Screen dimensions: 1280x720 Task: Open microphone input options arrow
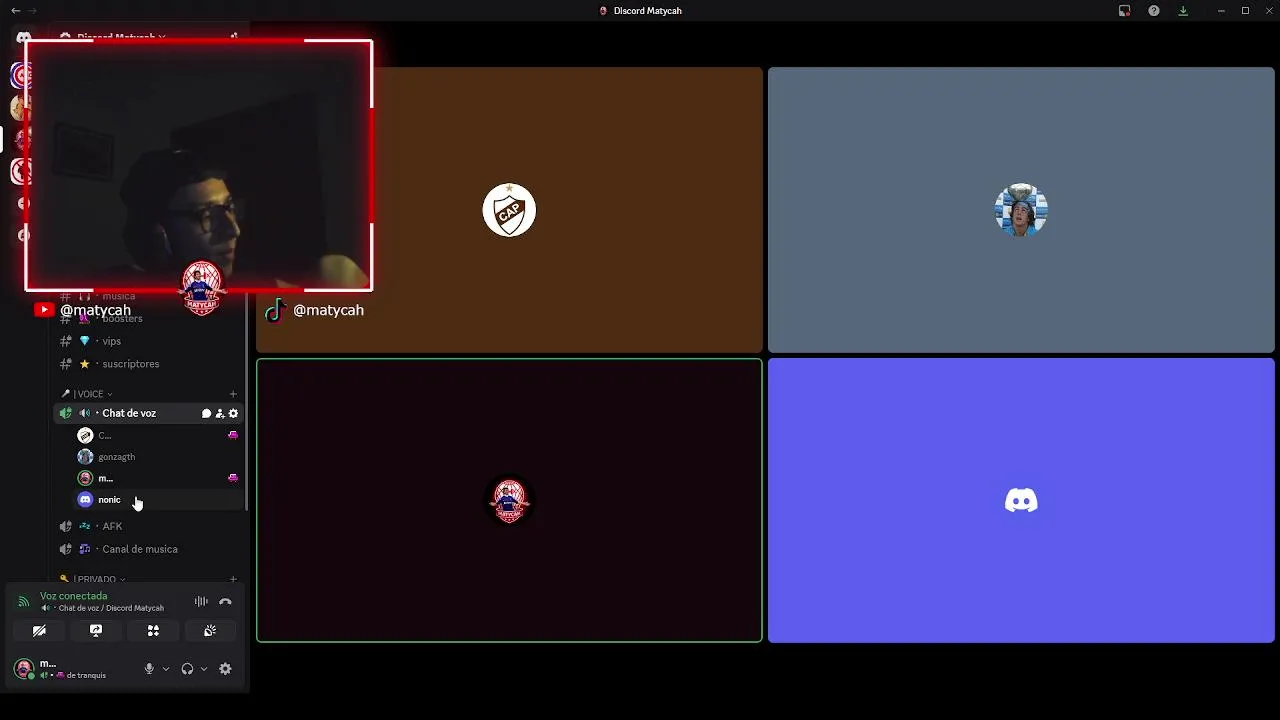165,669
